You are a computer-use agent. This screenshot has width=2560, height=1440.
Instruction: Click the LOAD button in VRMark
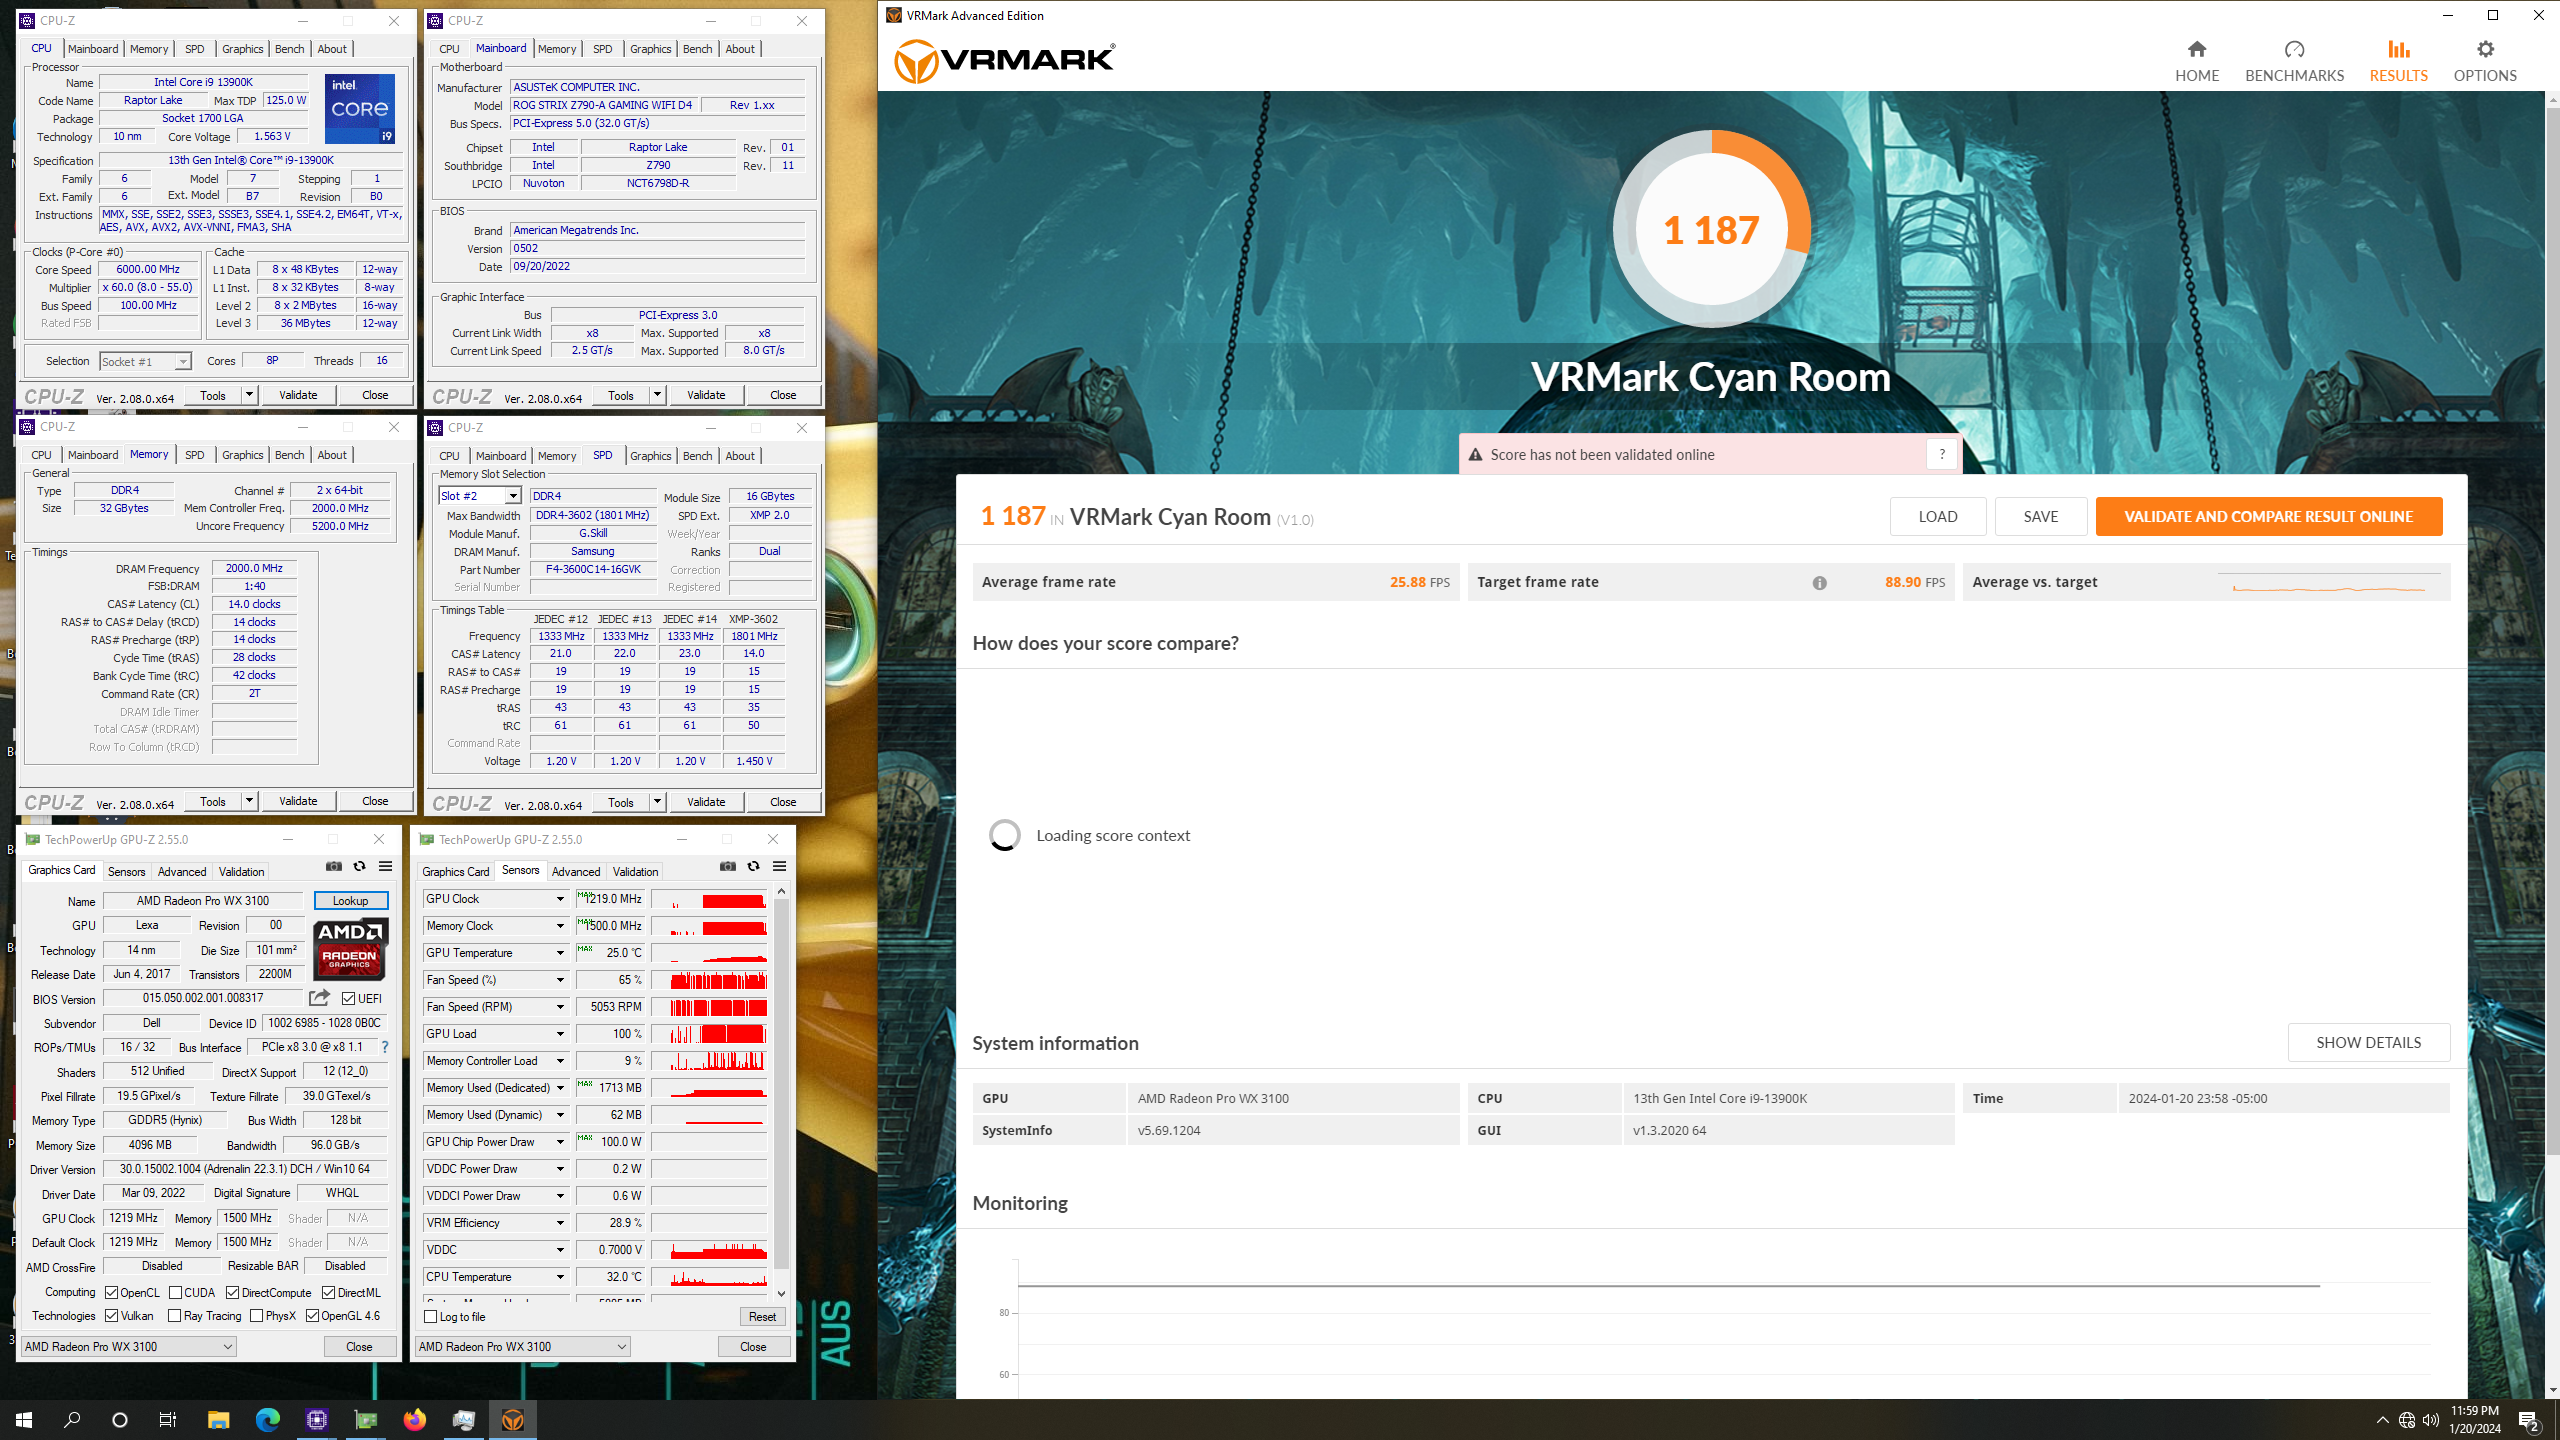[1937, 516]
